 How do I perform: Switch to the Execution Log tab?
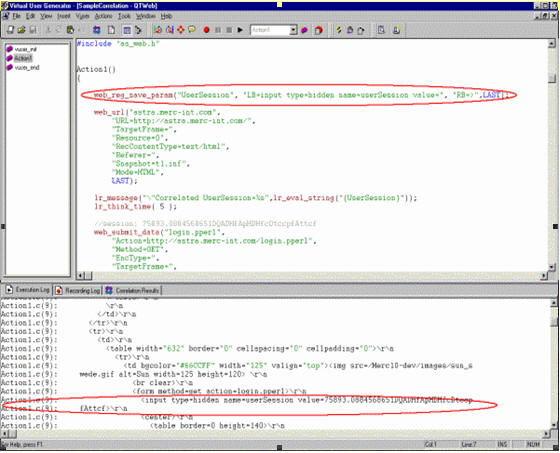tap(28, 290)
